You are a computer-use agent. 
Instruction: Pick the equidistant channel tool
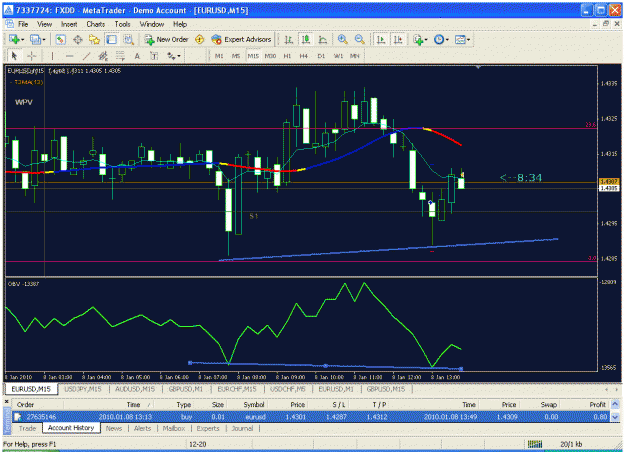coord(103,56)
